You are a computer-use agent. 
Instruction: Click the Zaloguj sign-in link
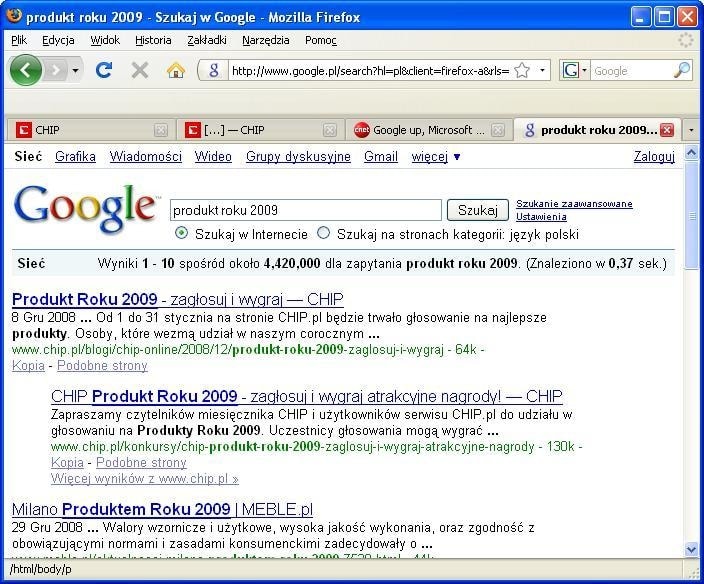(x=654, y=156)
